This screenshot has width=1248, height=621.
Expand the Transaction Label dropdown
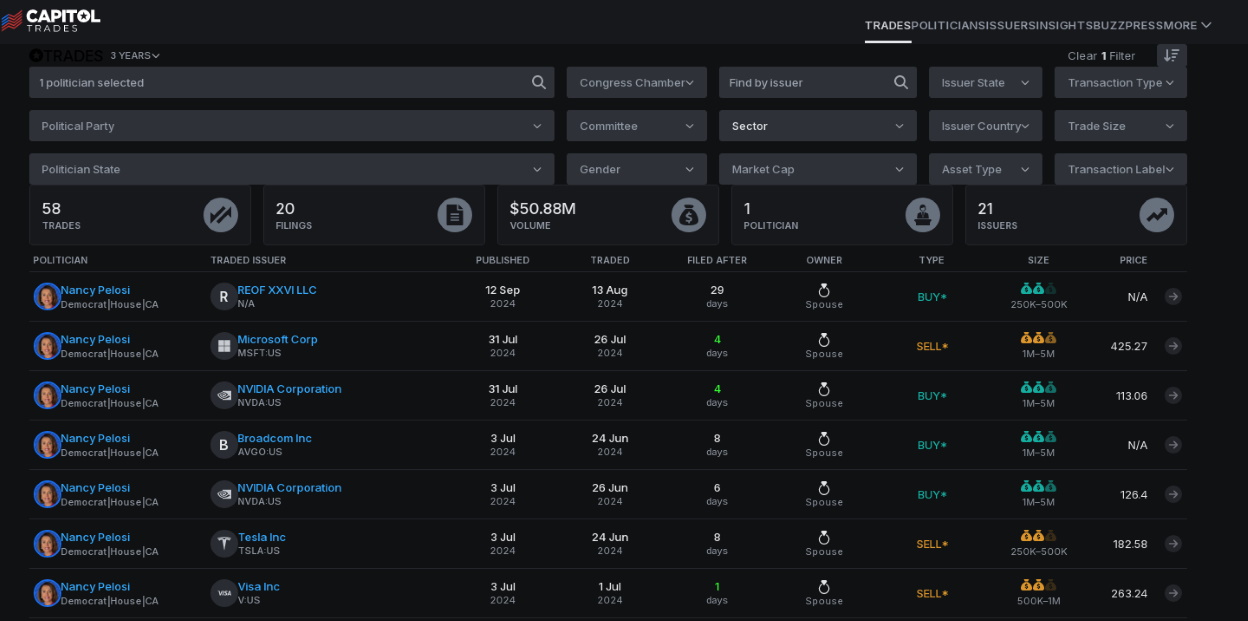pyautogui.click(x=1121, y=169)
